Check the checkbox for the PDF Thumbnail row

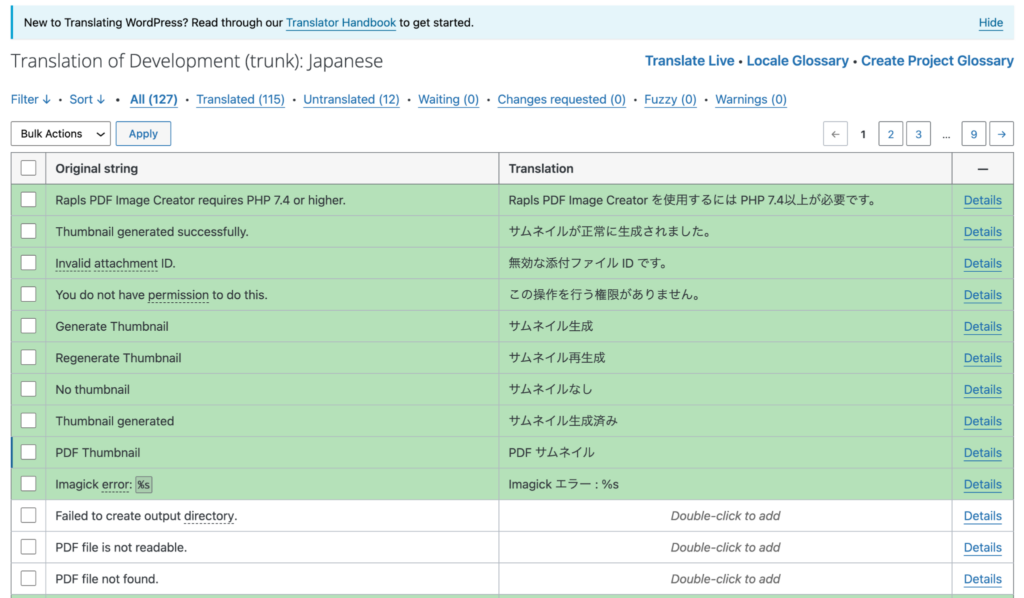point(28,452)
